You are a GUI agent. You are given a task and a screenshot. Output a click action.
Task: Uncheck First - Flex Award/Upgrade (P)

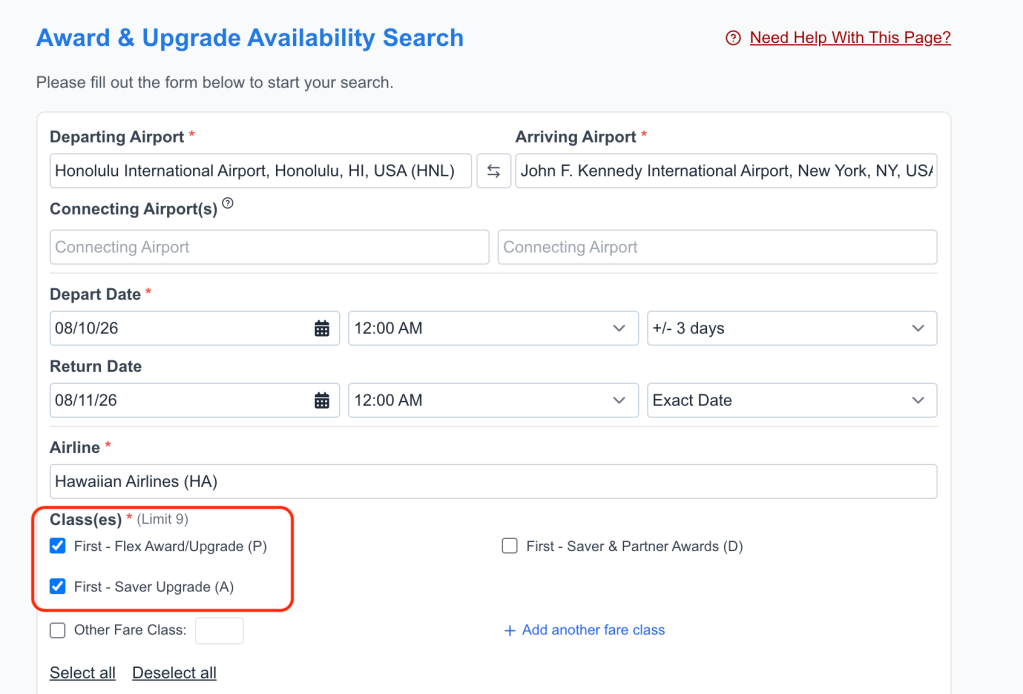[x=58, y=546]
